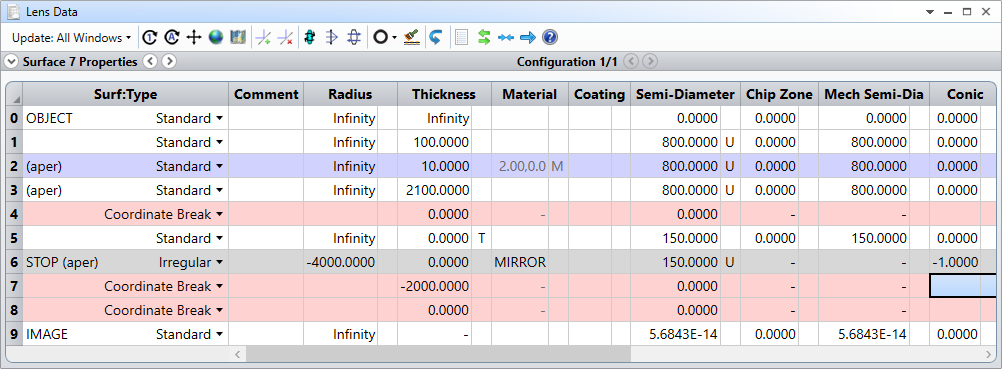Viewport: 1002px width, 369px height.
Task: Open Standard type dropdown on IMAGE row
Action: point(220,334)
